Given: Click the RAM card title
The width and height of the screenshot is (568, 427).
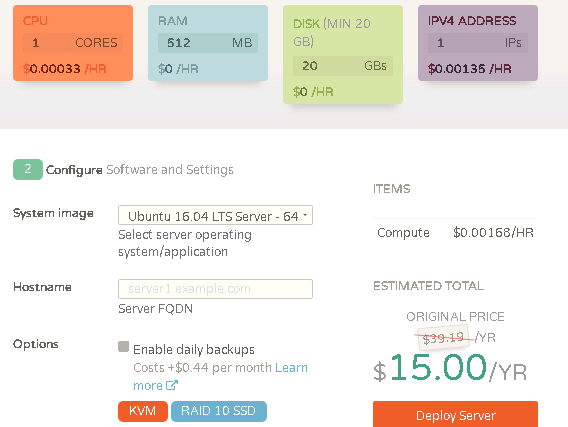Looking at the screenshot, I should point(173,21).
